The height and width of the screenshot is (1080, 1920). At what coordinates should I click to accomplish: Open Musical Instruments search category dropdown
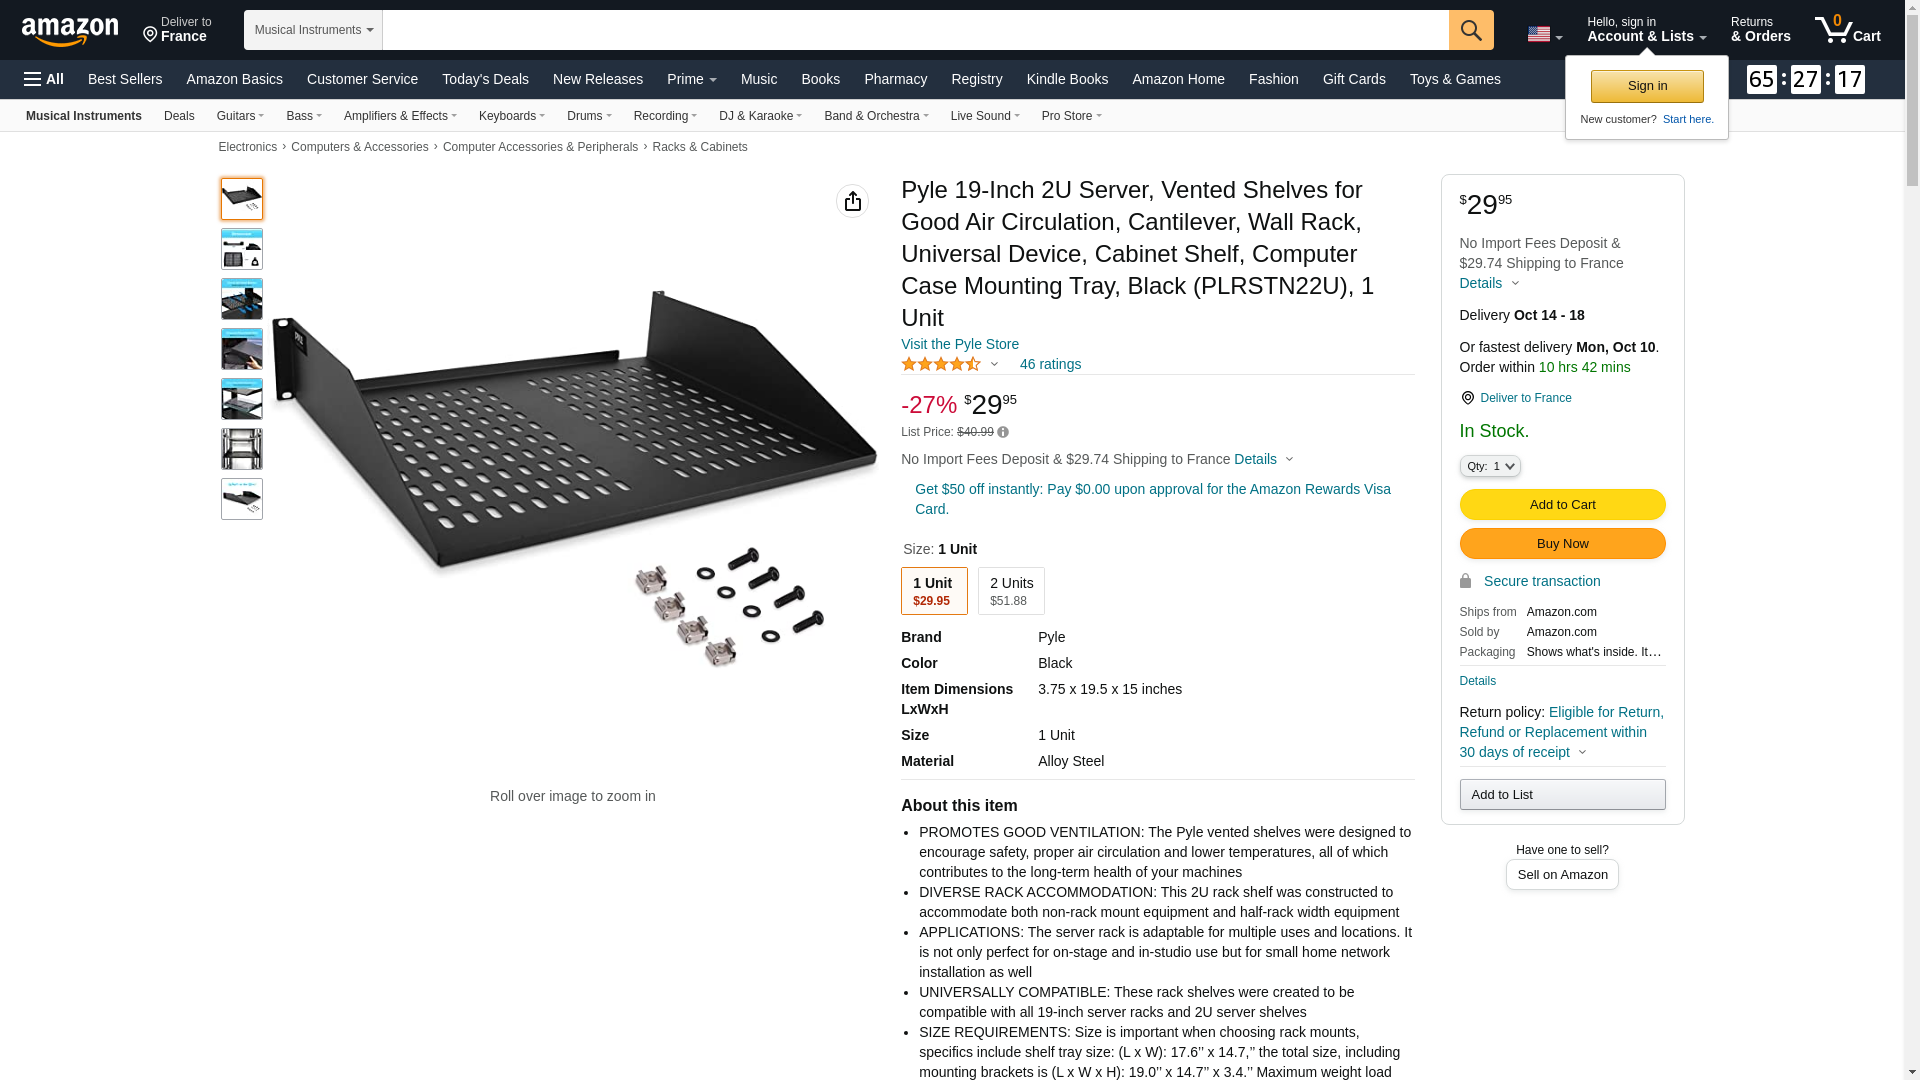coord(313,30)
